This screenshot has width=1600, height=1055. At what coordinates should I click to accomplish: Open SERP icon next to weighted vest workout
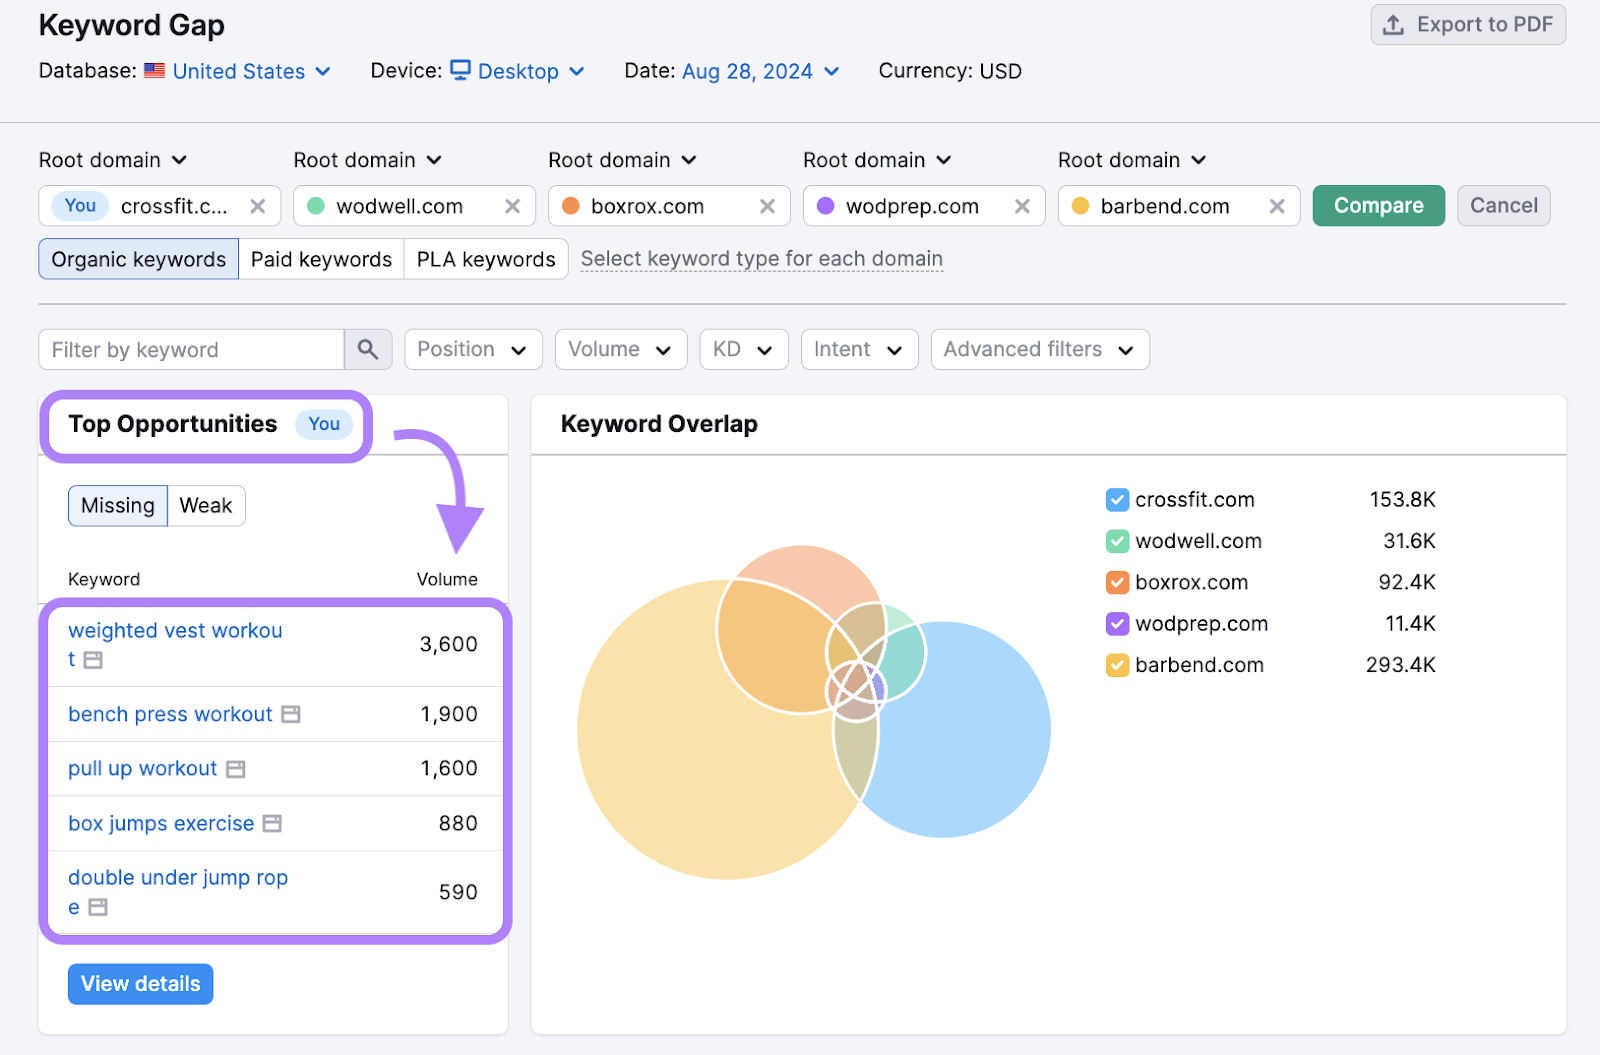tap(93, 660)
